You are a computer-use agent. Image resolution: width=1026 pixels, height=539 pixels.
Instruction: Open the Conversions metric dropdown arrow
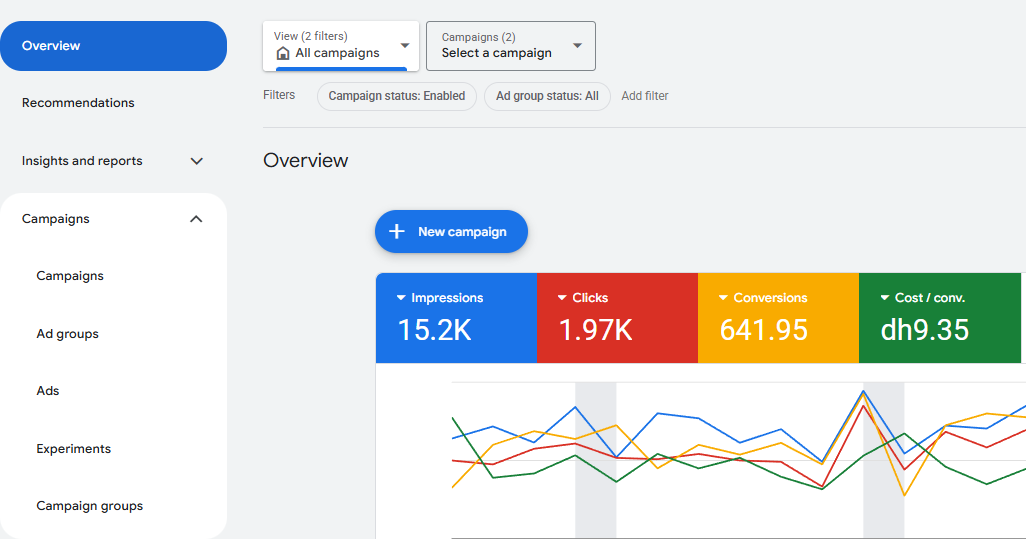(723, 298)
